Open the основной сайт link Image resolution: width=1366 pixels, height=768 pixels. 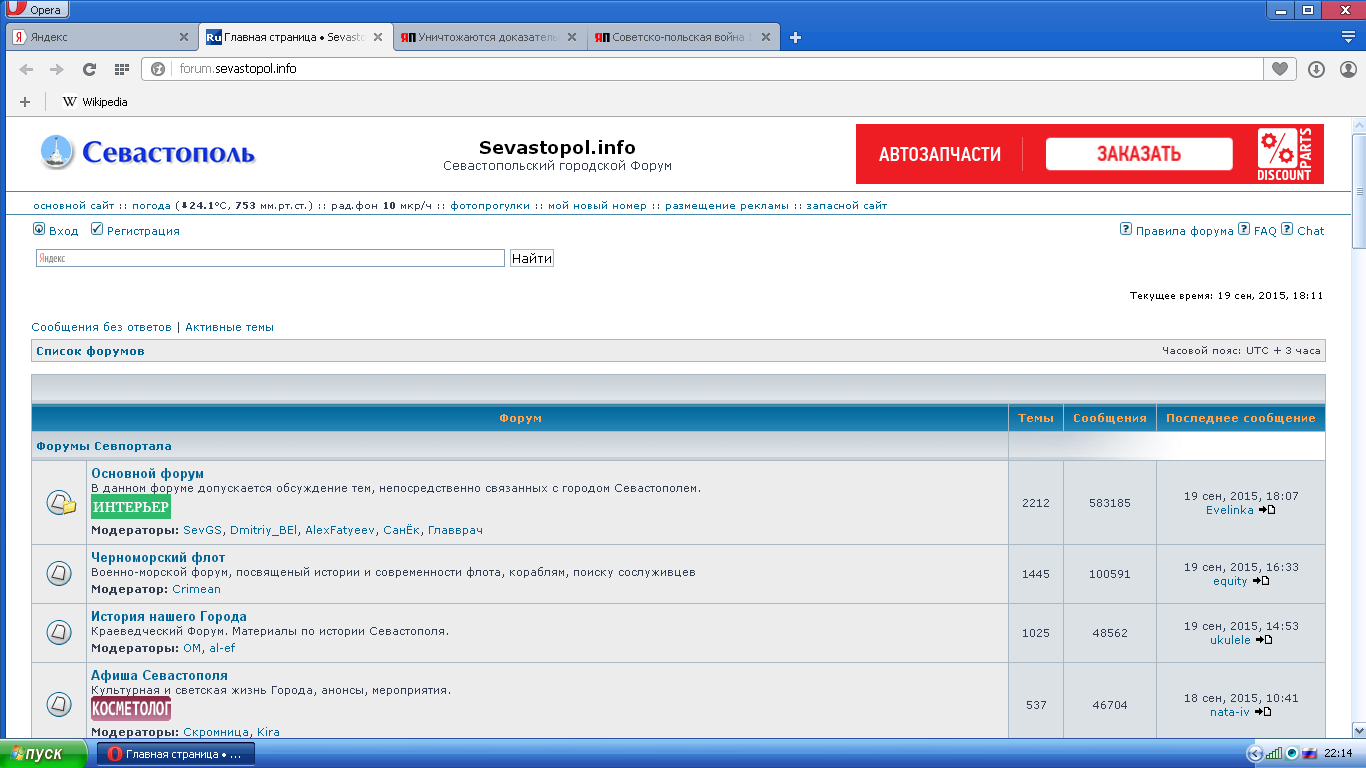73,206
